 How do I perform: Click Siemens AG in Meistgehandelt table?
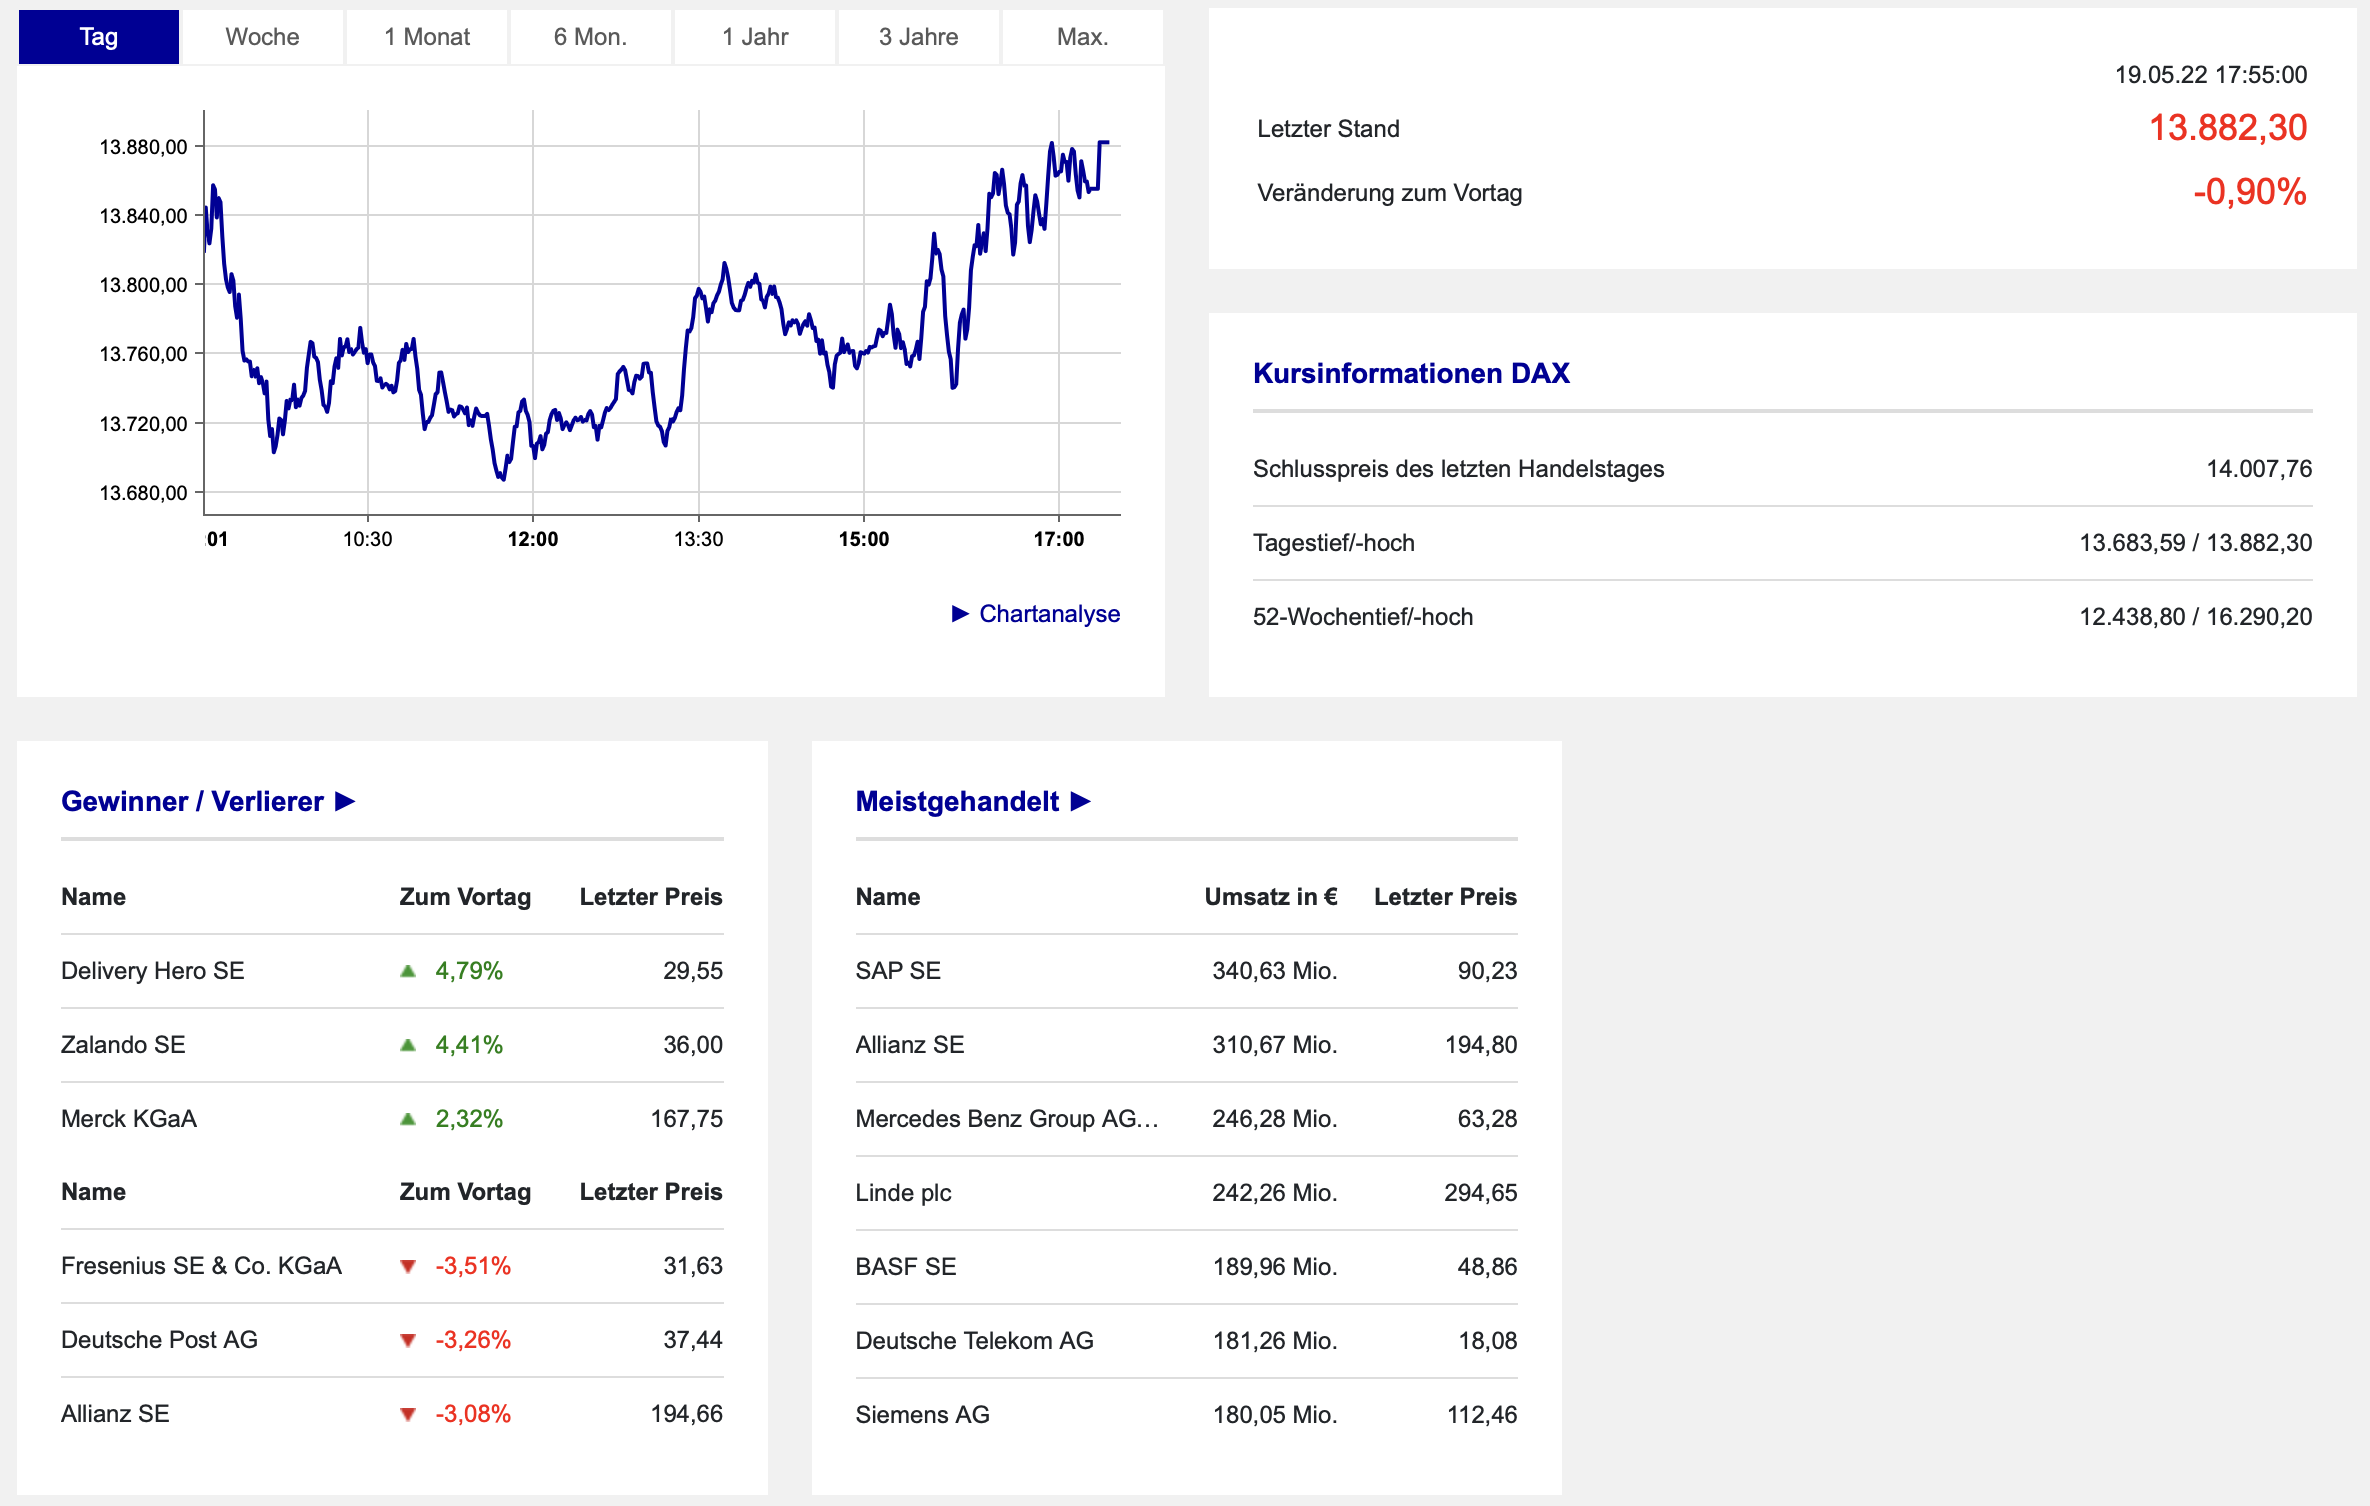[922, 1415]
